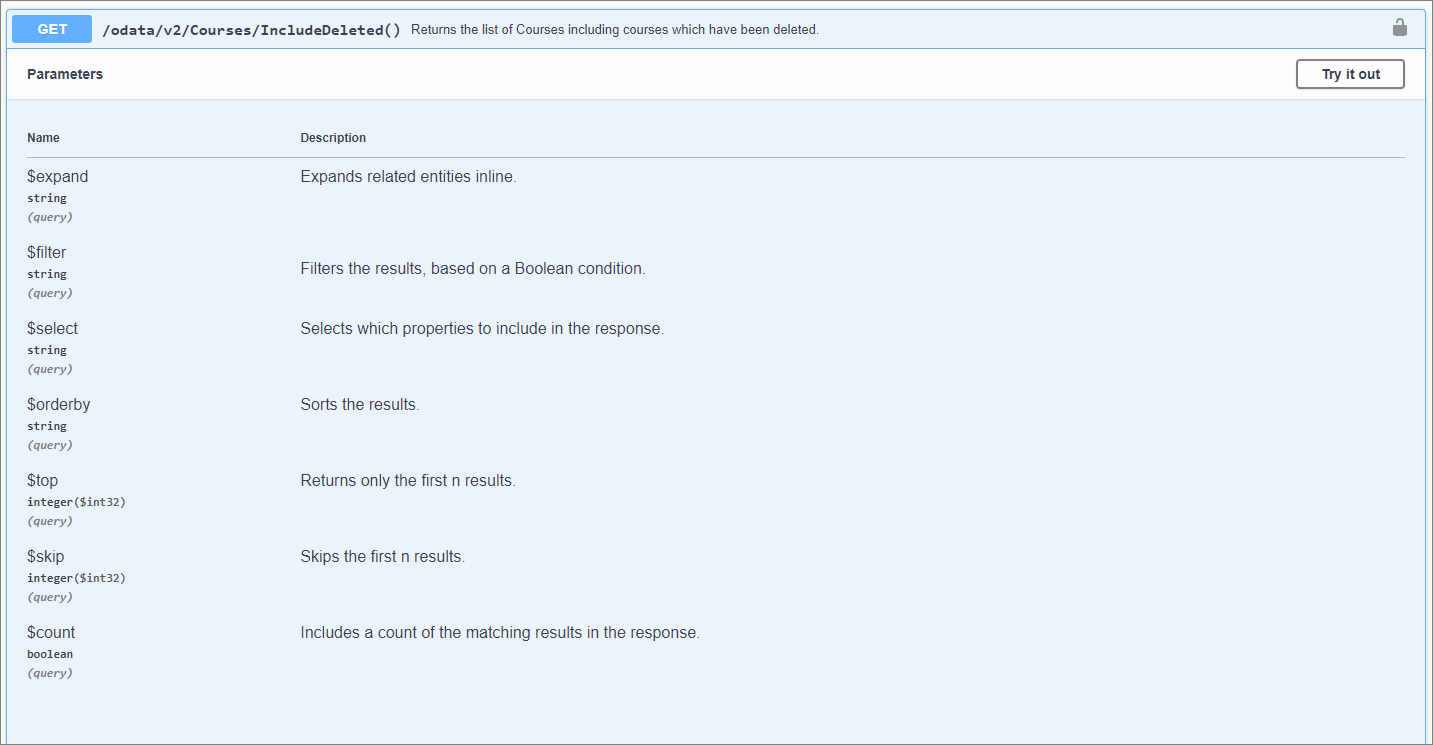Click the $orderby parameter name
The image size is (1433, 745).
[x=59, y=405]
